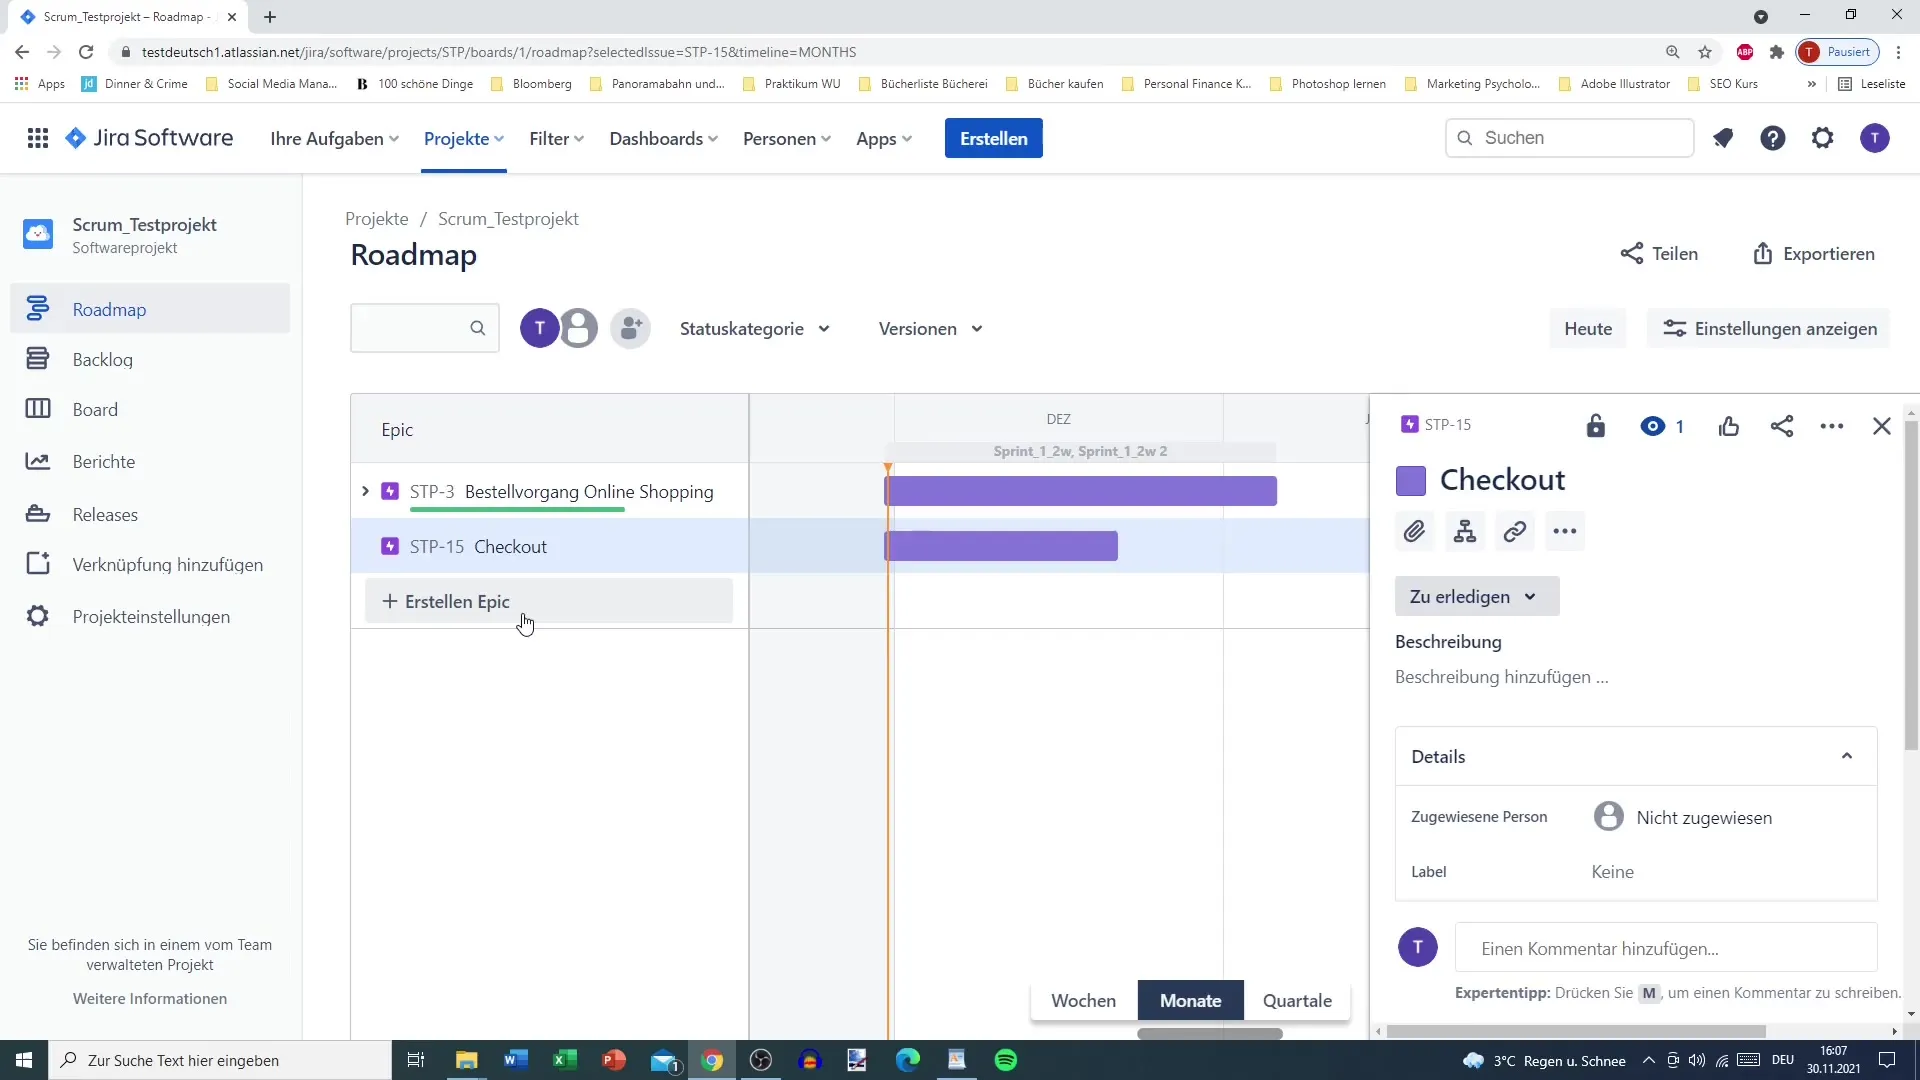Expand the Versionen dropdown filter
1920x1080 pixels.
point(930,328)
